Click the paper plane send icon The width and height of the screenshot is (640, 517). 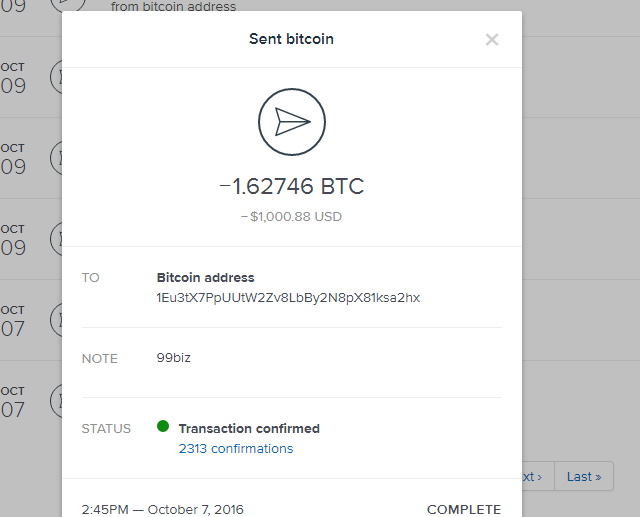click(x=292, y=122)
